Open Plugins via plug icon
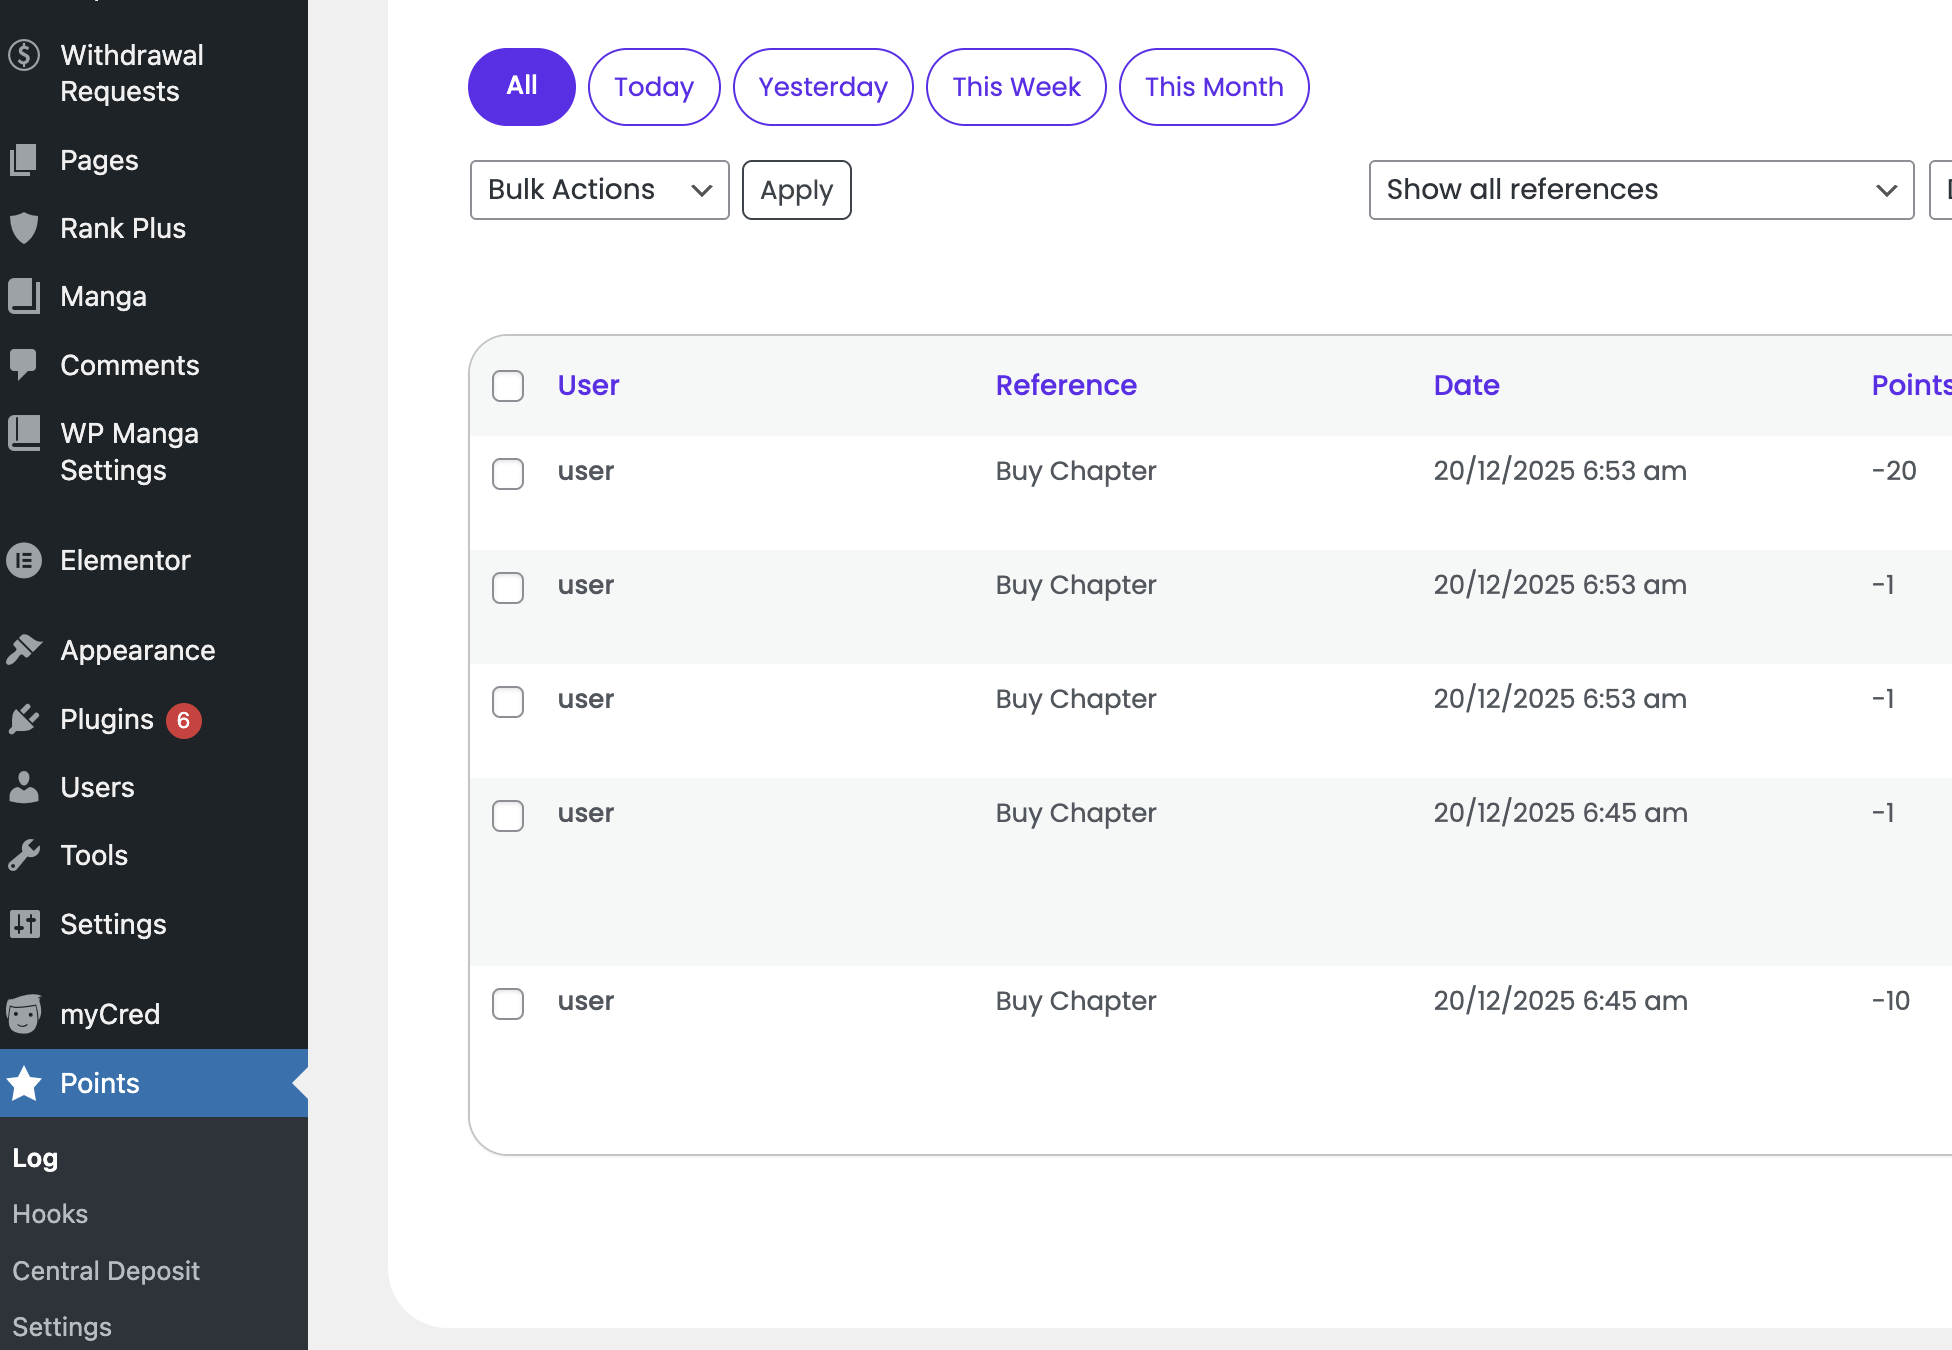Viewport: 1952px width, 1350px height. pos(24,719)
